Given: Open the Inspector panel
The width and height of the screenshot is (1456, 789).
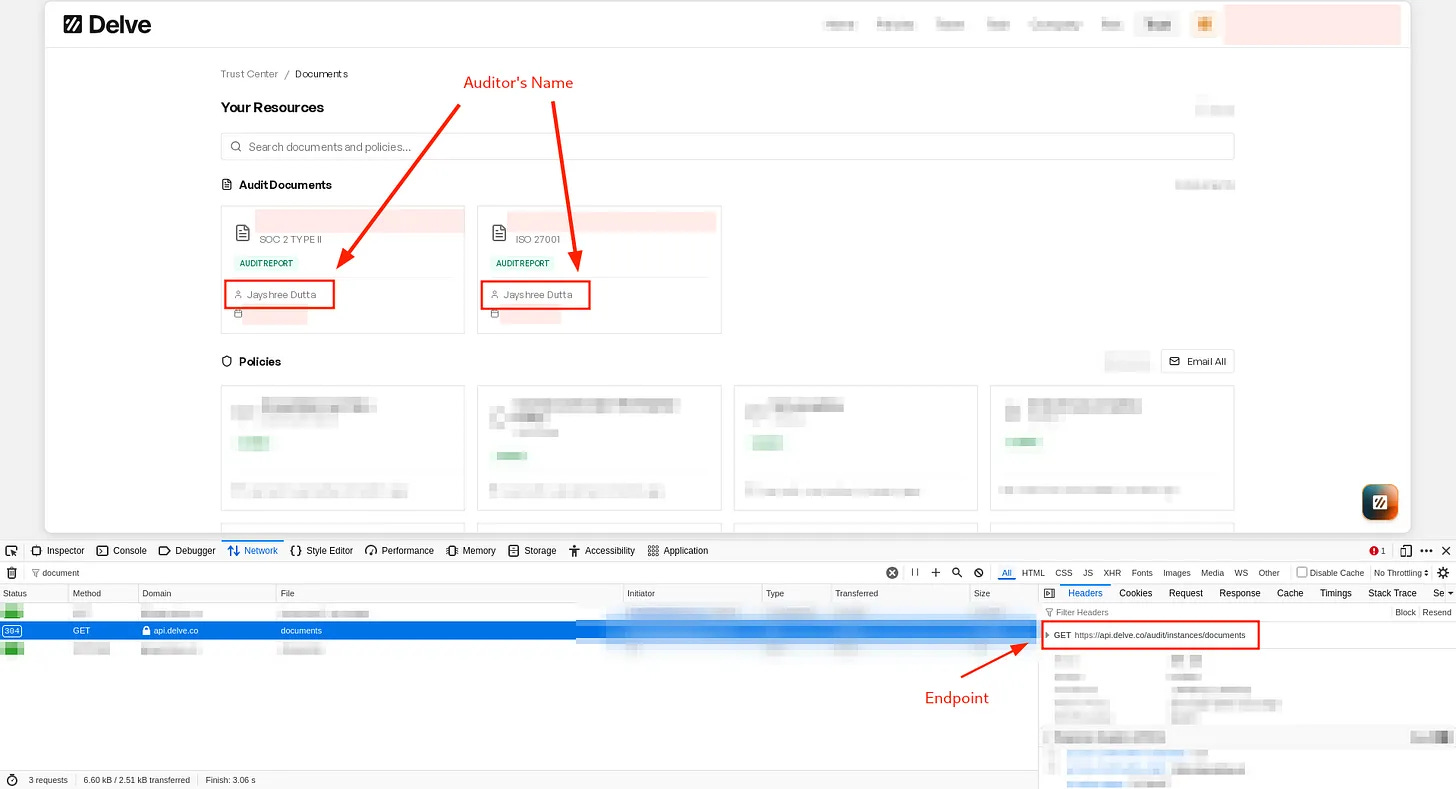Looking at the screenshot, I should [x=58, y=551].
